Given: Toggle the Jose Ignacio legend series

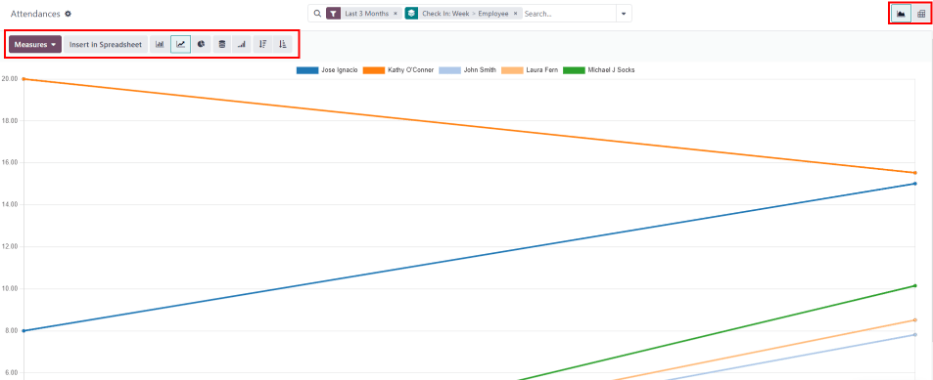Looking at the screenshot, I should 327,70.
